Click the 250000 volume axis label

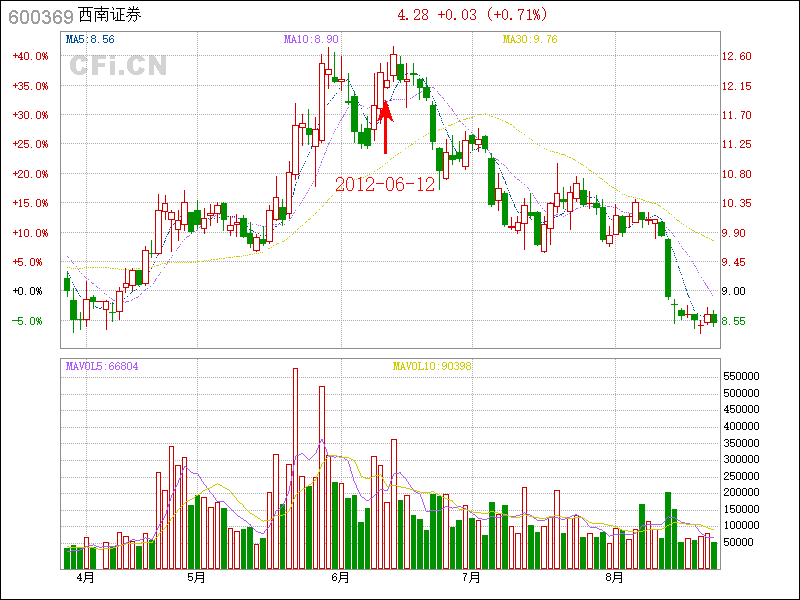point(741,476)
